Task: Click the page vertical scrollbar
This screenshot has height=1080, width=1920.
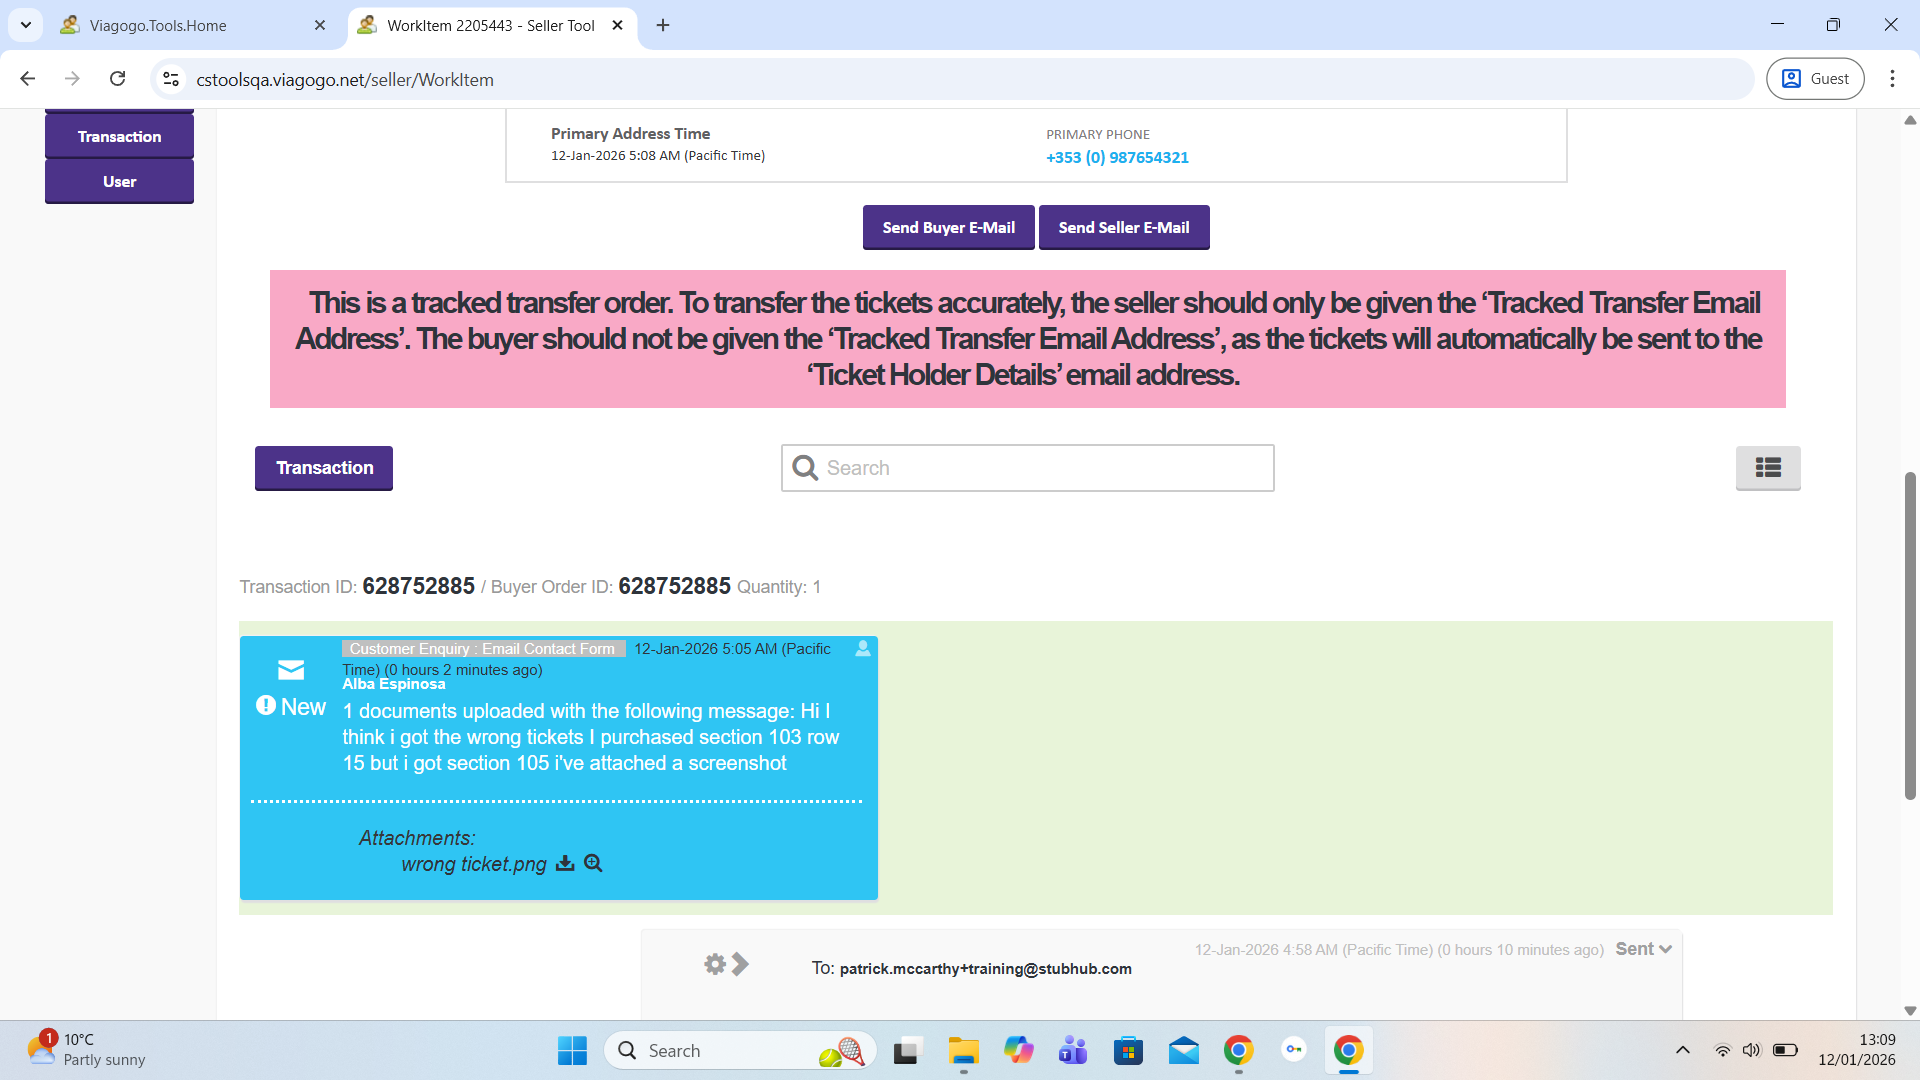Action: tap(1909, 636)
